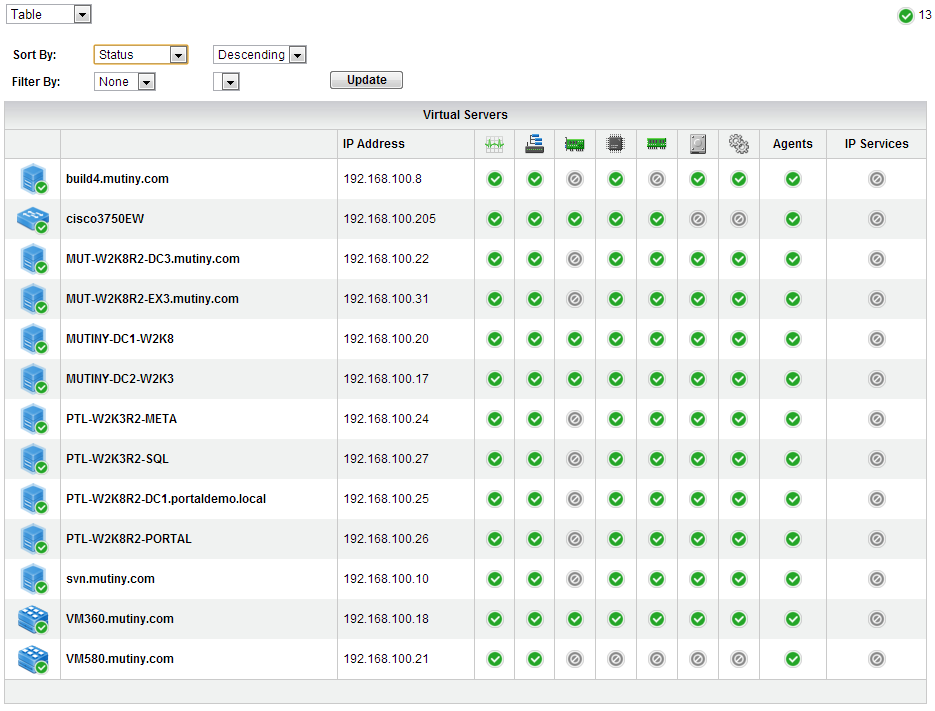Open the Sort By Status dropdown

(x=141, y=55)
